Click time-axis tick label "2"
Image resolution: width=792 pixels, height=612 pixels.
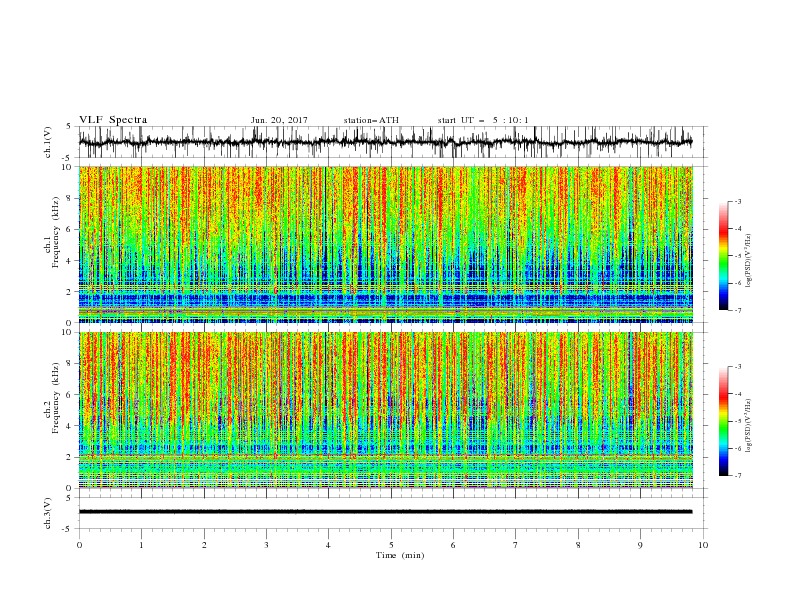coord(204,545)
